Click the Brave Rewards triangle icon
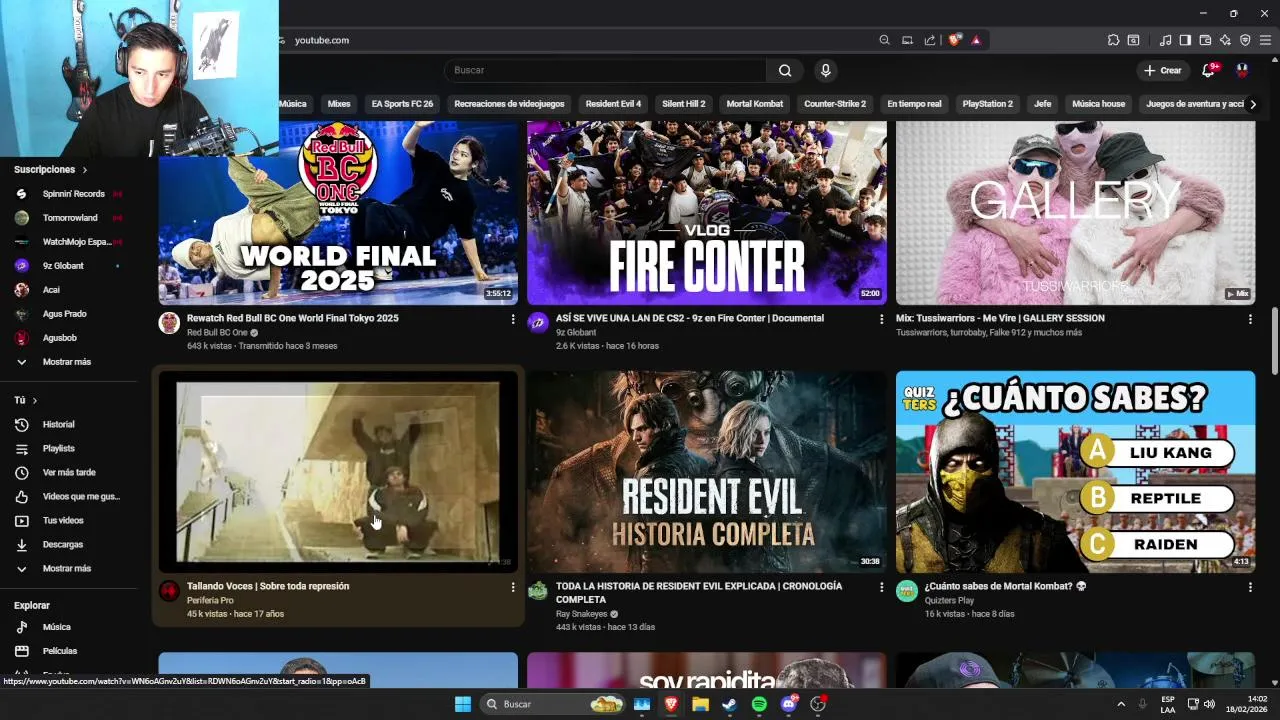 point(976,40)
